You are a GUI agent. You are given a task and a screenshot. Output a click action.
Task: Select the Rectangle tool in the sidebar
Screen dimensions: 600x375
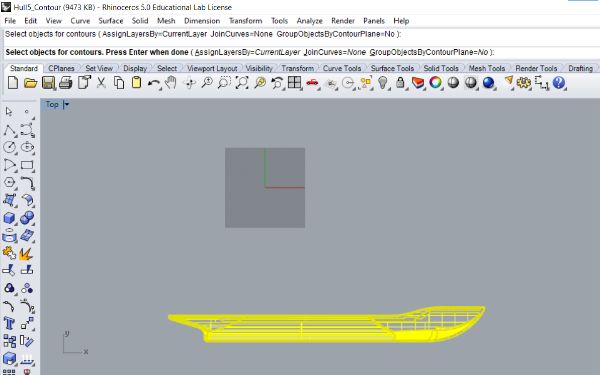(x=27, y=165)
